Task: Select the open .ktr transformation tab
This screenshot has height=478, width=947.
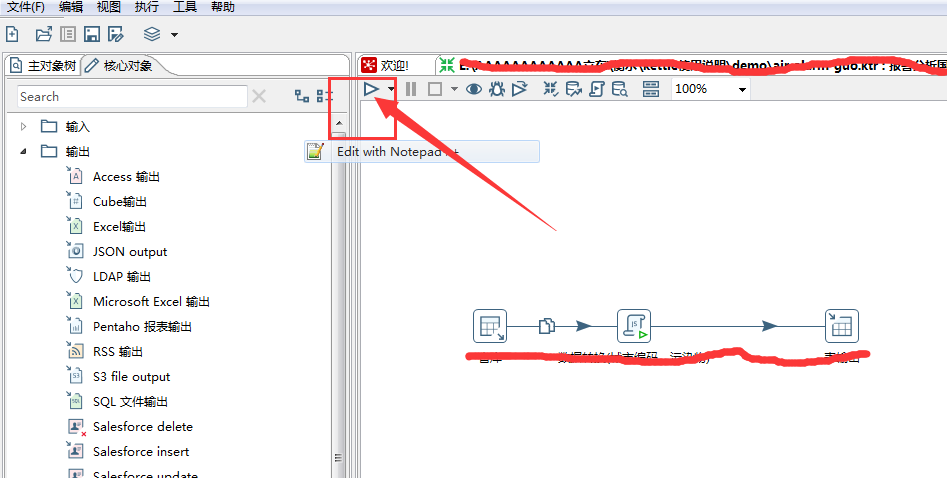Action: coord(690,65)
